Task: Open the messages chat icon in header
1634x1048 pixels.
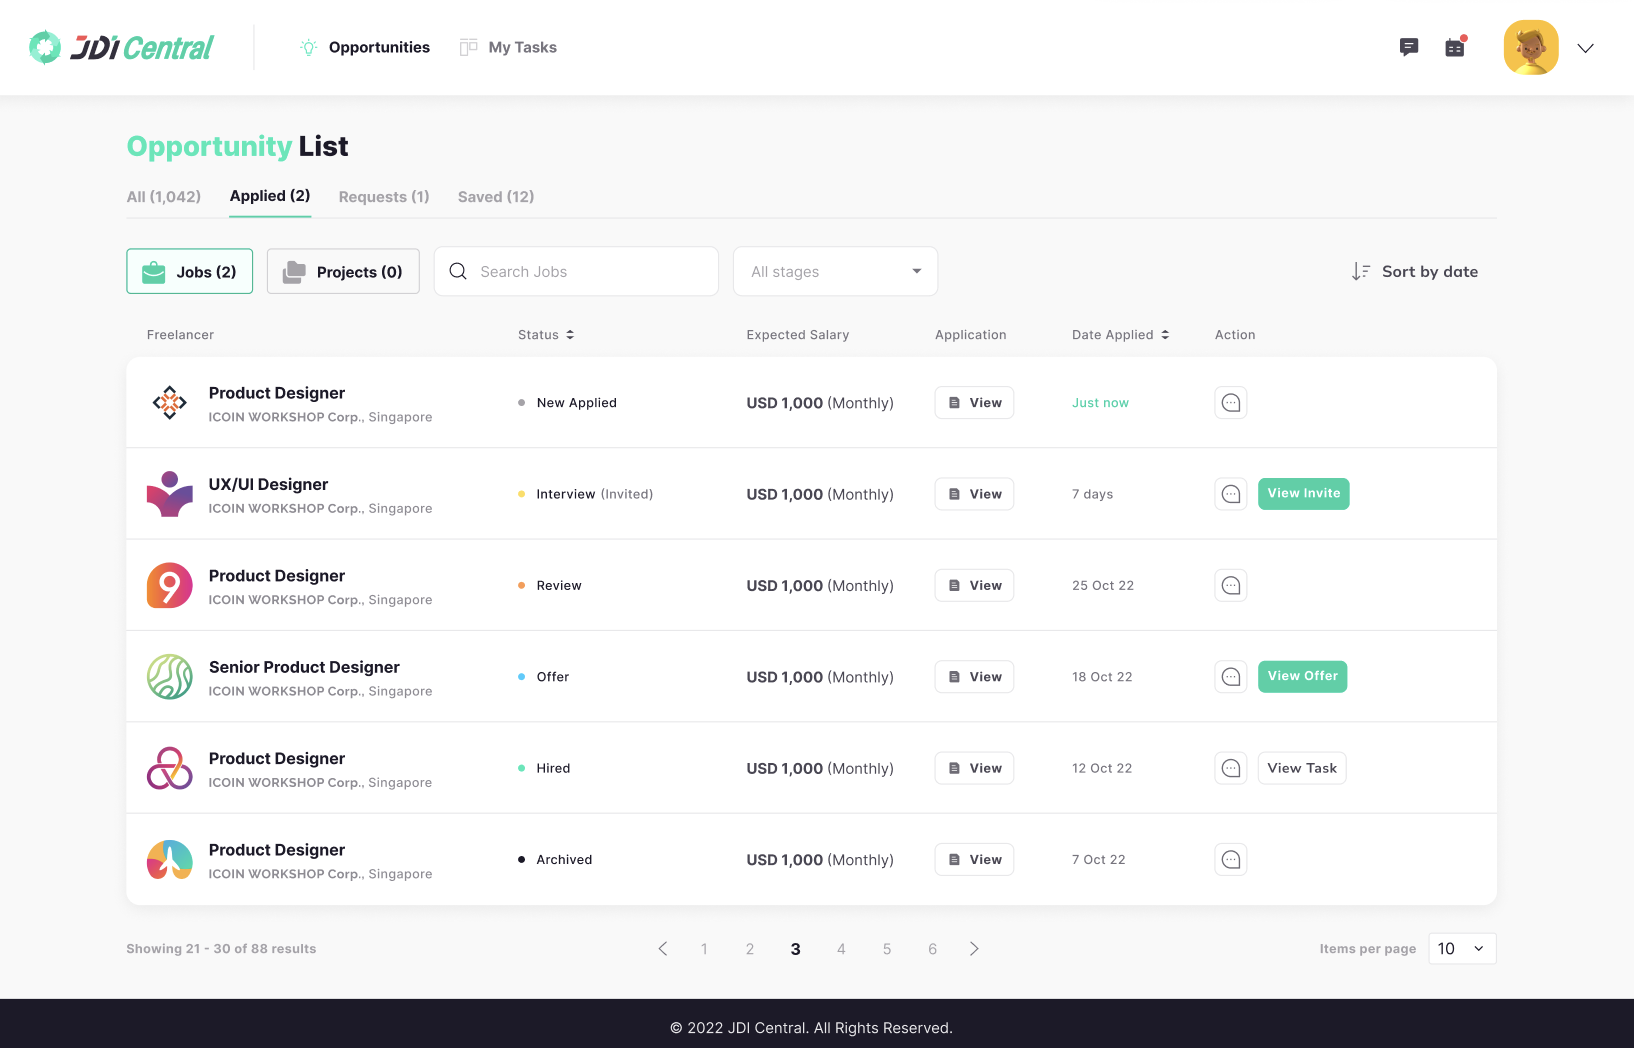Action: (x=1408, y=47)
